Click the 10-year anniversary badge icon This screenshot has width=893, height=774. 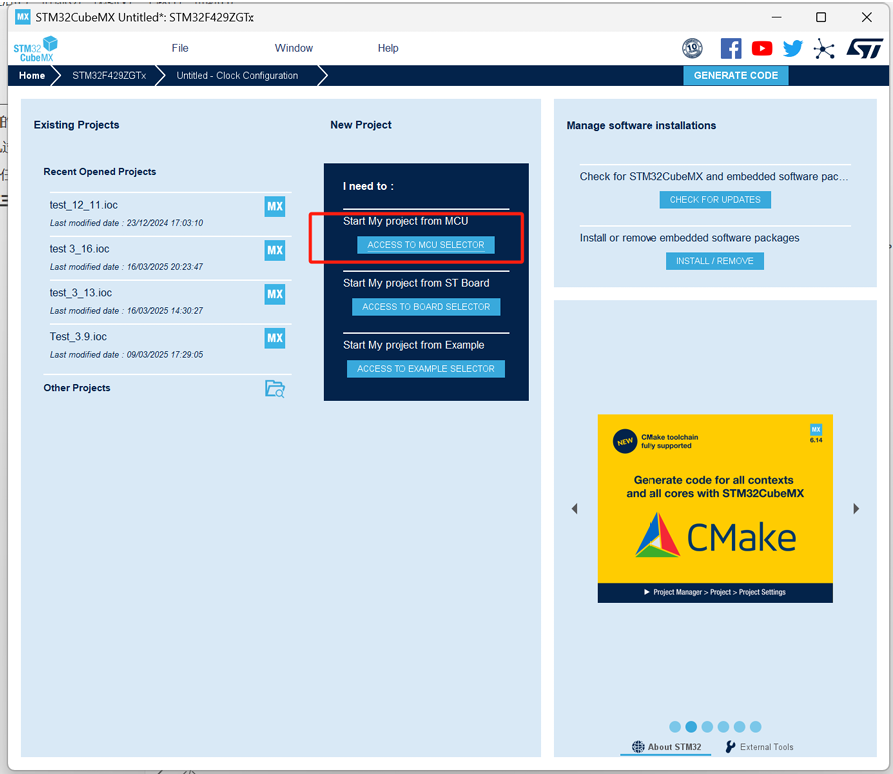point(692,48)
